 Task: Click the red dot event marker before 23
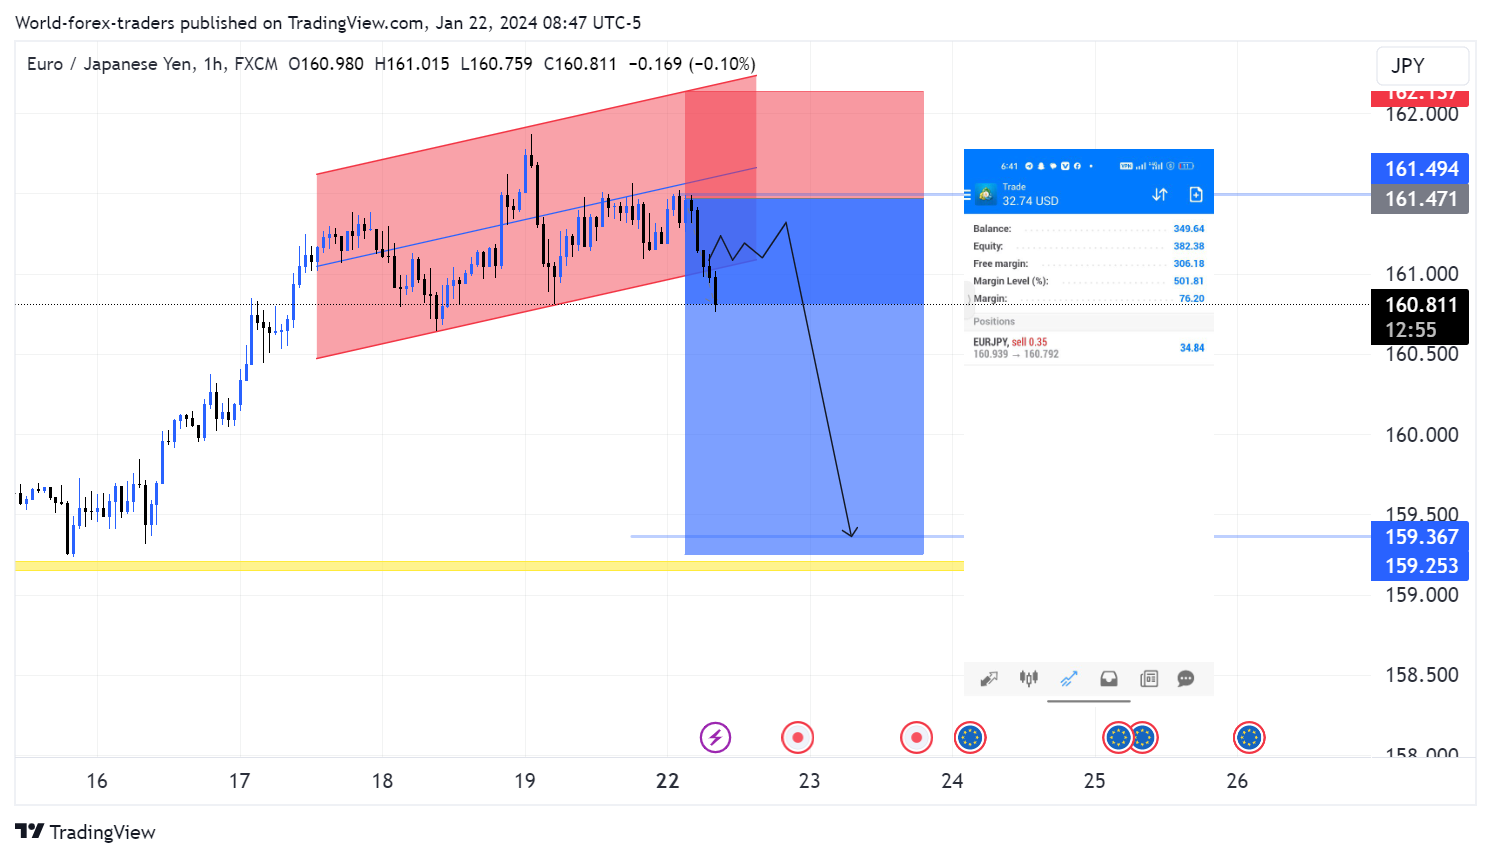tap(797, 738)
